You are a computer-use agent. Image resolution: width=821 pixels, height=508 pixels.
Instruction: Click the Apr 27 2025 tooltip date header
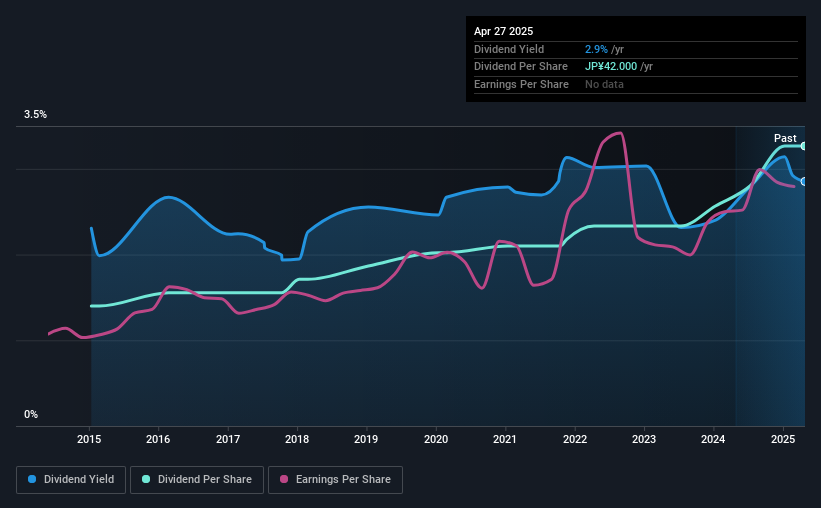click(503, 31)
